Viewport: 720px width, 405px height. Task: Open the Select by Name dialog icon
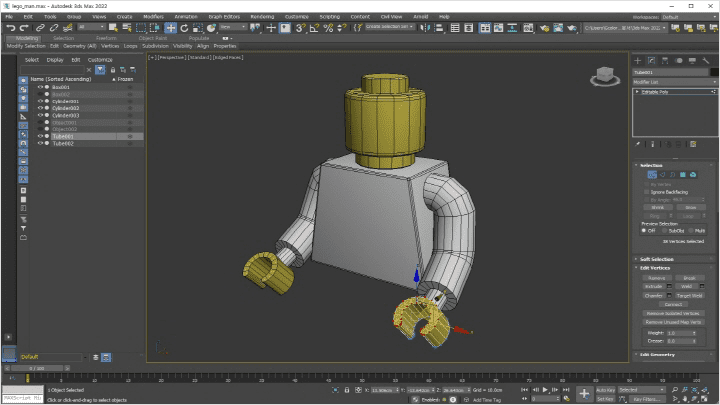pyautogui.click(x=127, y=28)
